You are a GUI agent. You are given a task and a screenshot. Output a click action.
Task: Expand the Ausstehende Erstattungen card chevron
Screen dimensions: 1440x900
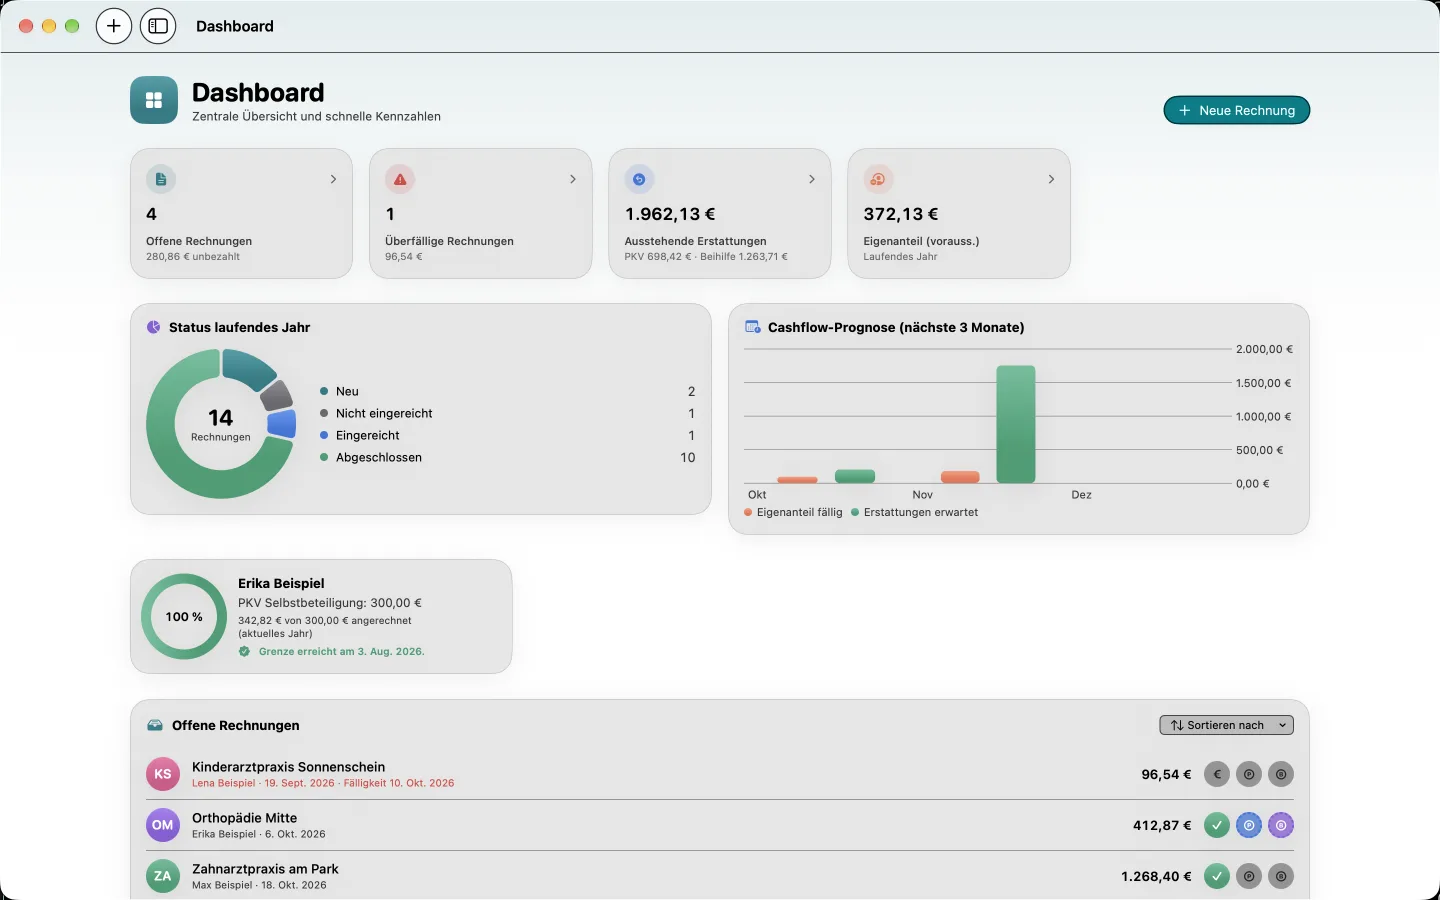(812, 179)
